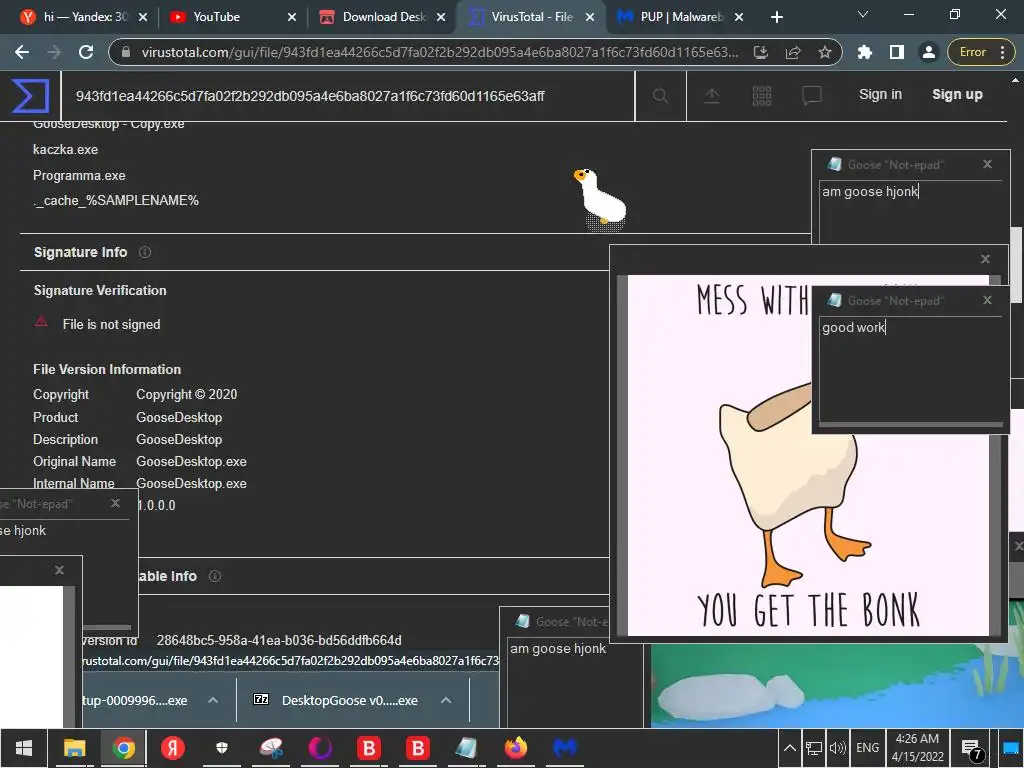Open a new browser tab

coord(776,17)
